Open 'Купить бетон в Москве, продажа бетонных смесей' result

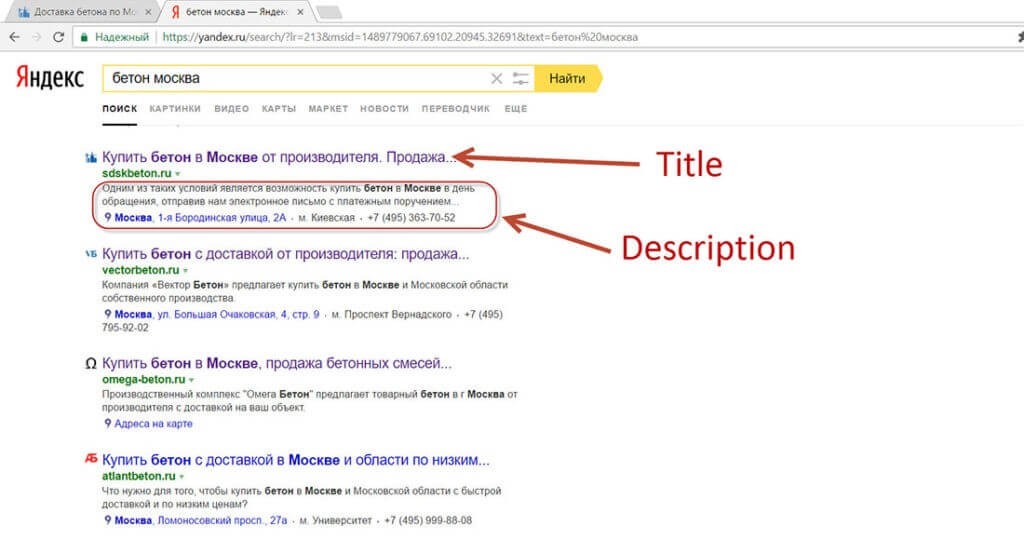(x=277, y=363)
